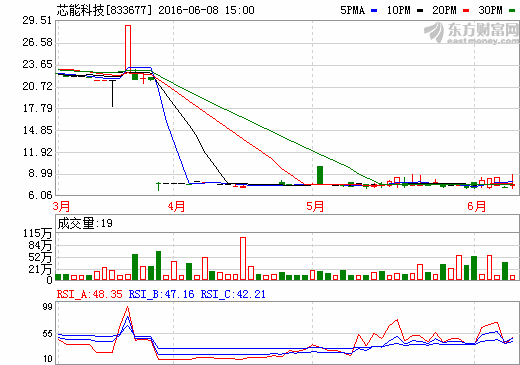Click the 29.51 price axis label
Viewport: 520px width, 365px height.
point(37,20)
